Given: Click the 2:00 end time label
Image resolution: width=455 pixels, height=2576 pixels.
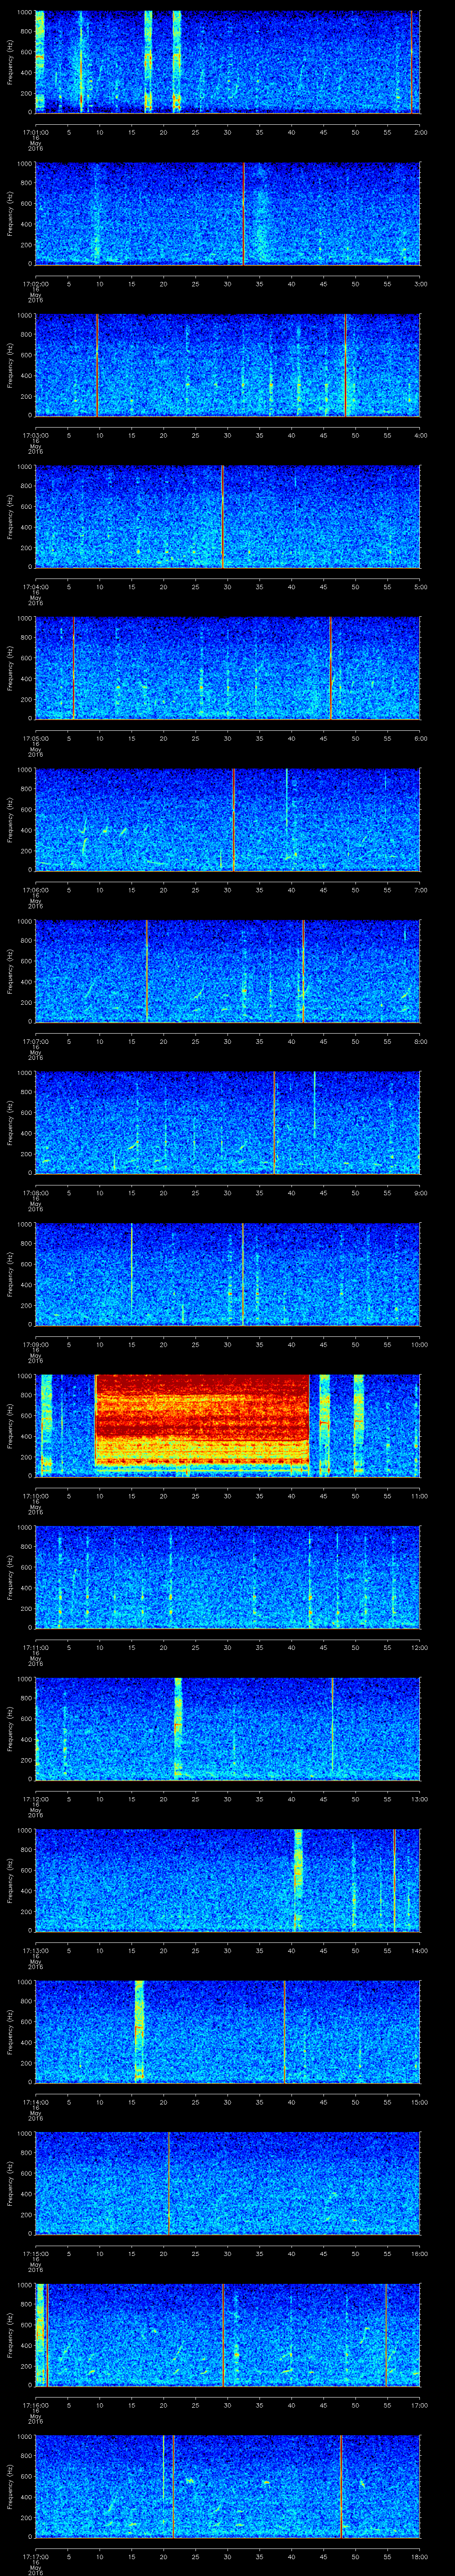Looking at the screenshot, I should [x=420, y=131].
